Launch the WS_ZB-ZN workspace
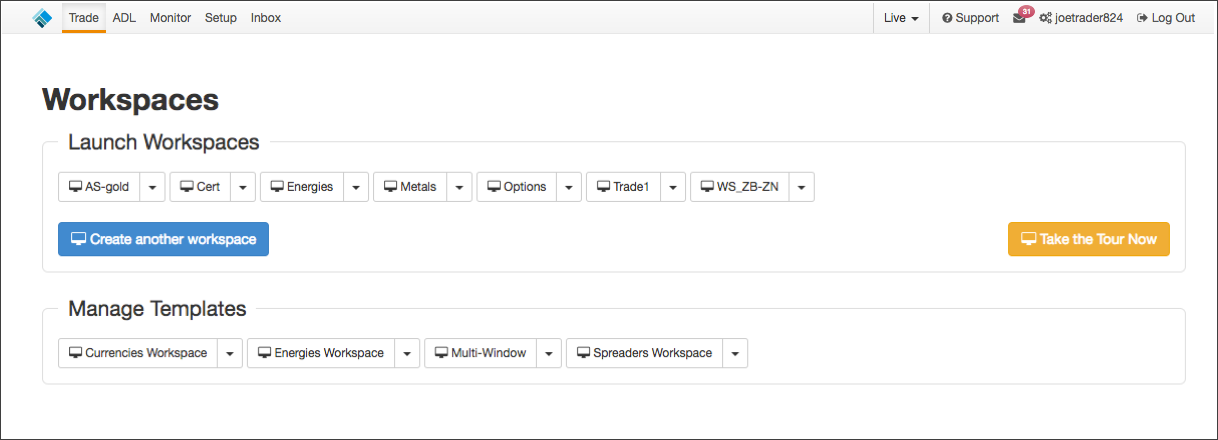The image size is (1218, 440). pyautogui.click(x=740, y=187)
